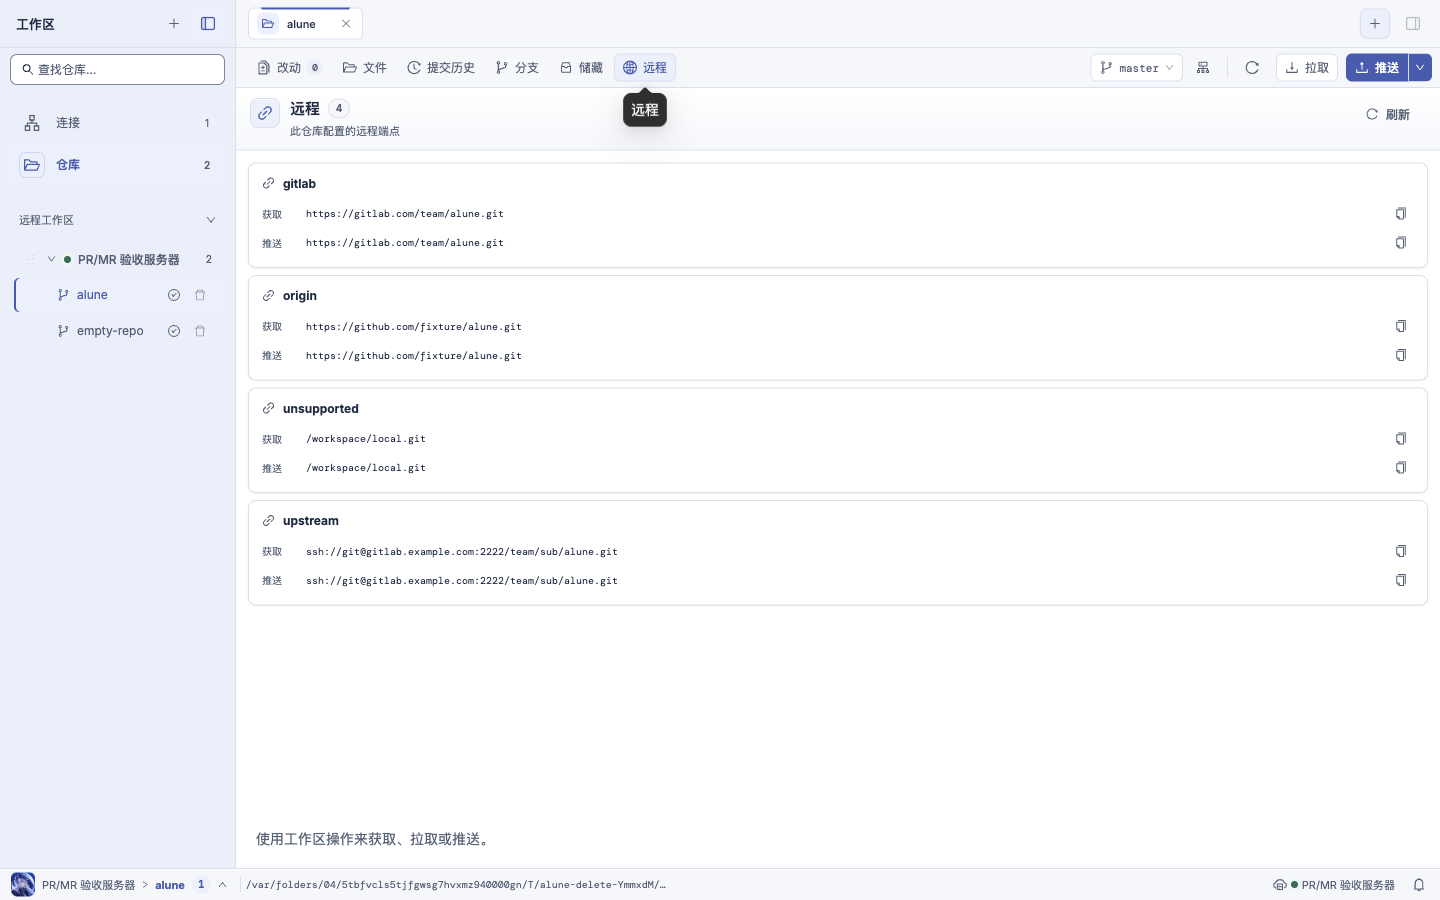Add a new workspace with plus icon
Screen dimensions: 1440x900
174,24
